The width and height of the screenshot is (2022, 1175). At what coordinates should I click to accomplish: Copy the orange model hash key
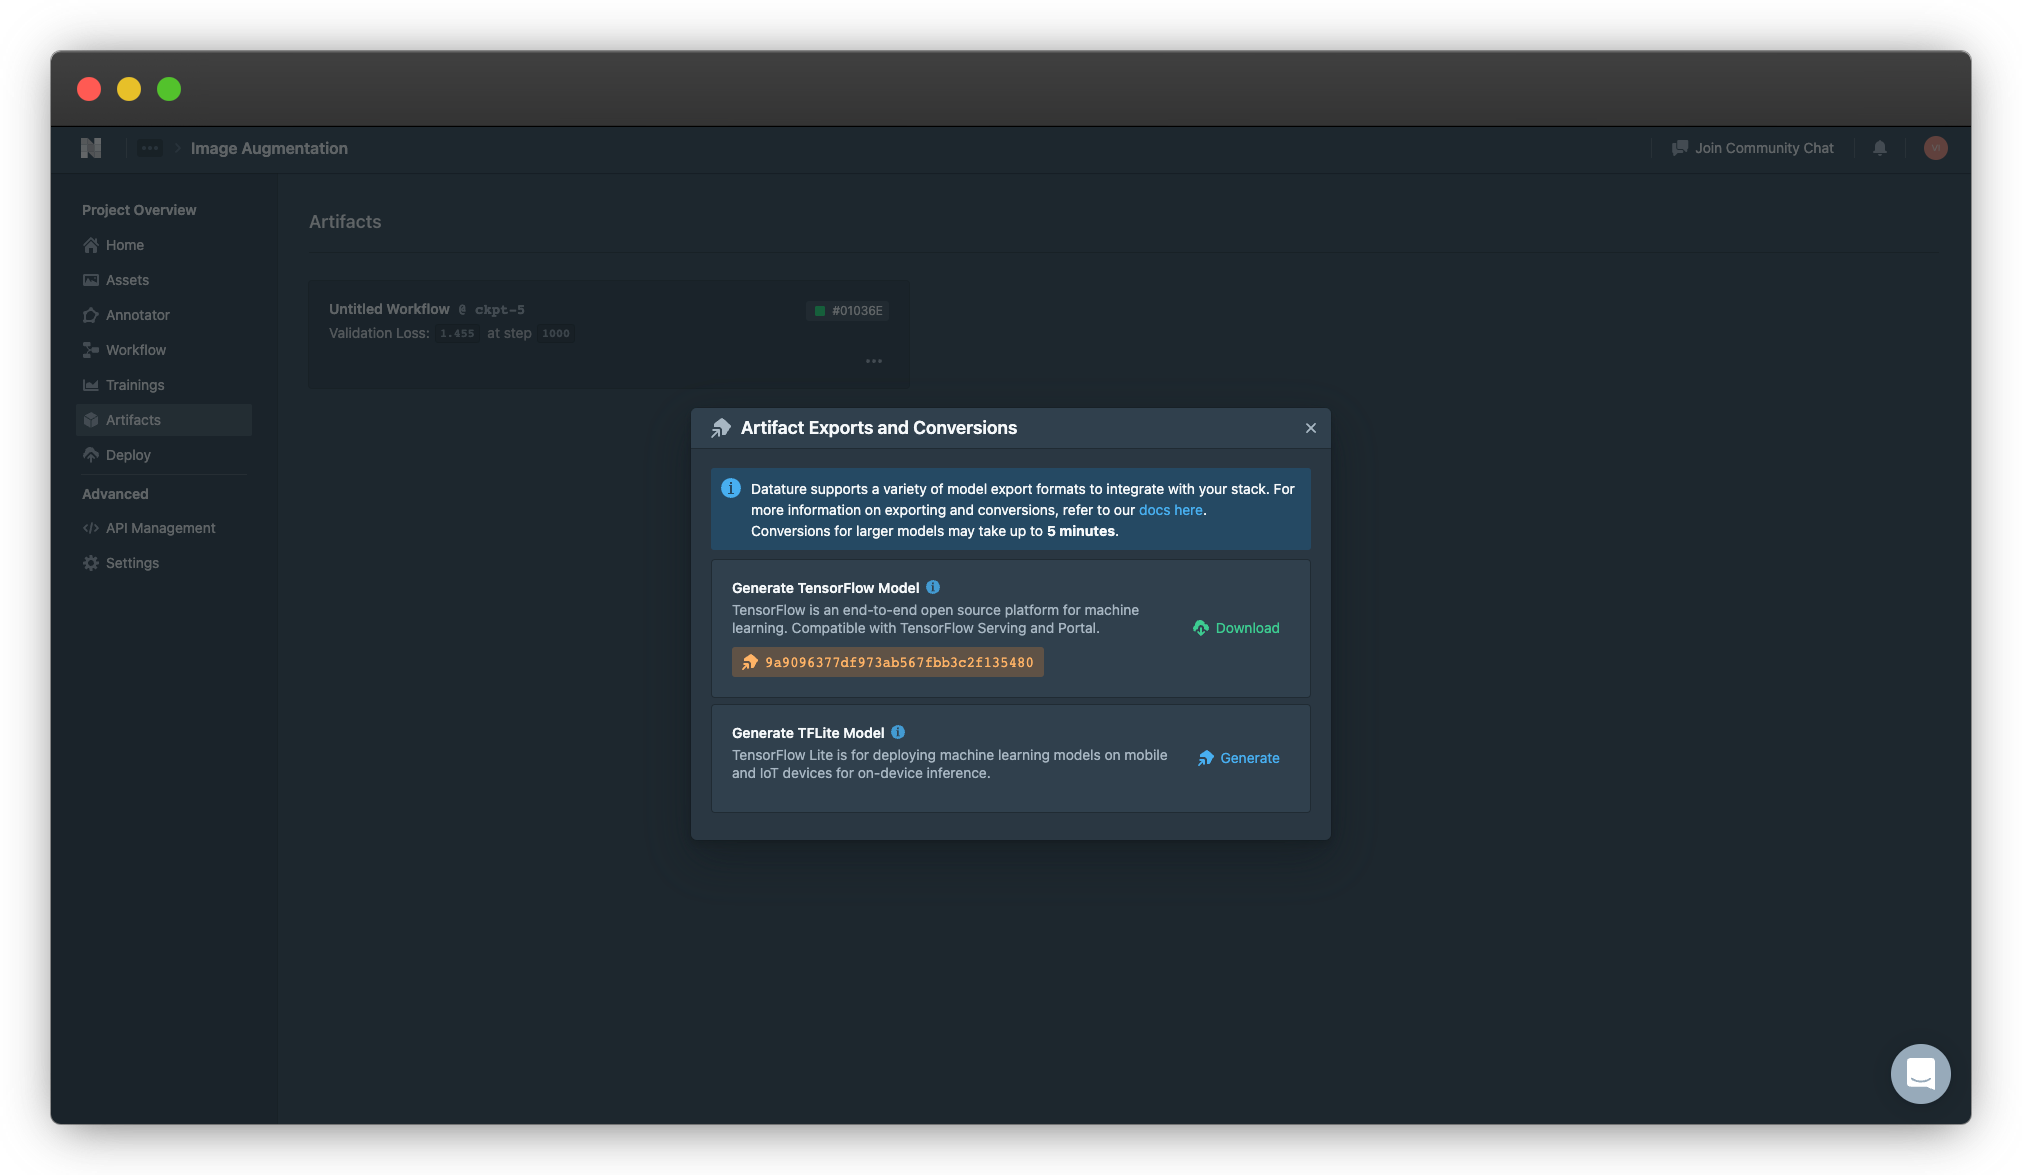pos(887,662)
